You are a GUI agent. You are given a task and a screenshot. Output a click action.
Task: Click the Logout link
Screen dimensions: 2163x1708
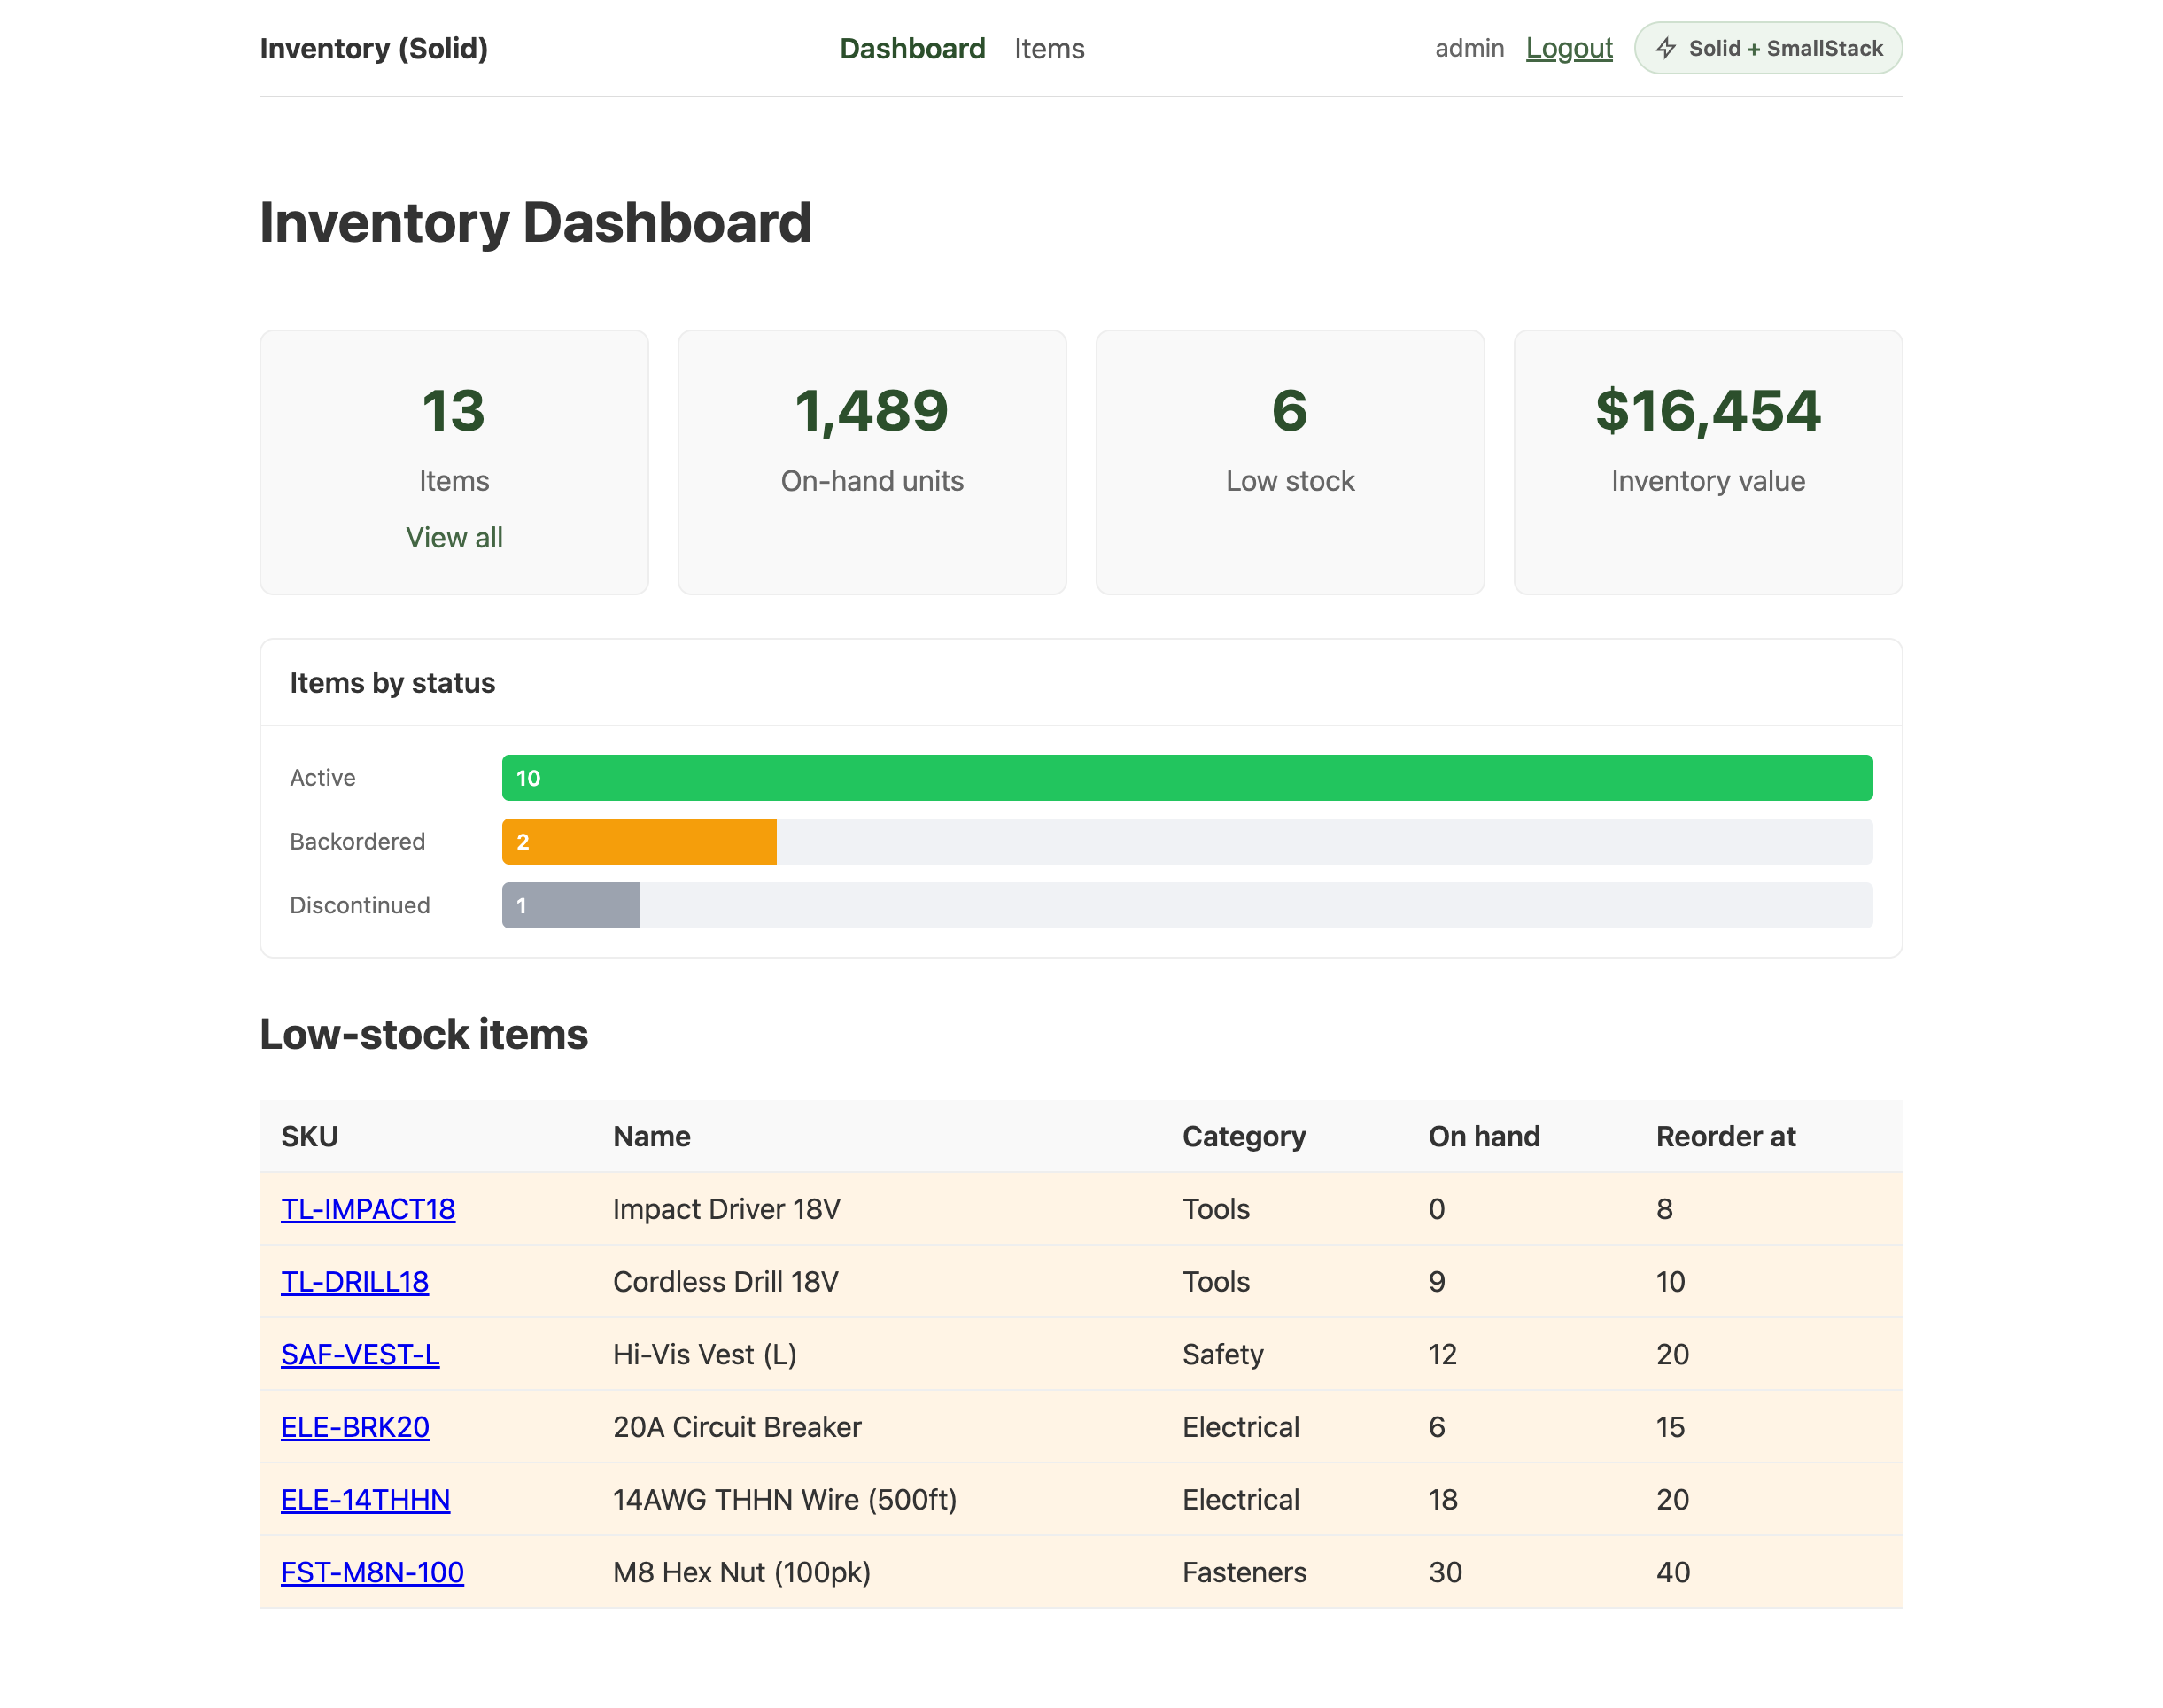click(1569, 48)
